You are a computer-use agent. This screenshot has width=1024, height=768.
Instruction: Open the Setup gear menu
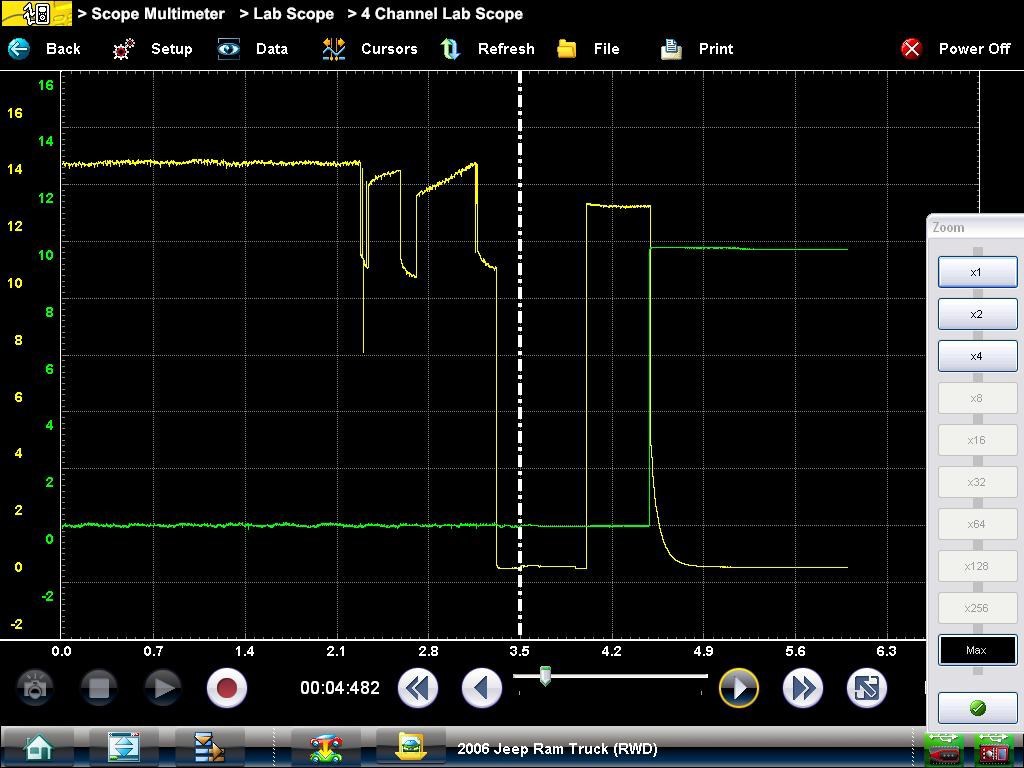(x=124, y=48)
